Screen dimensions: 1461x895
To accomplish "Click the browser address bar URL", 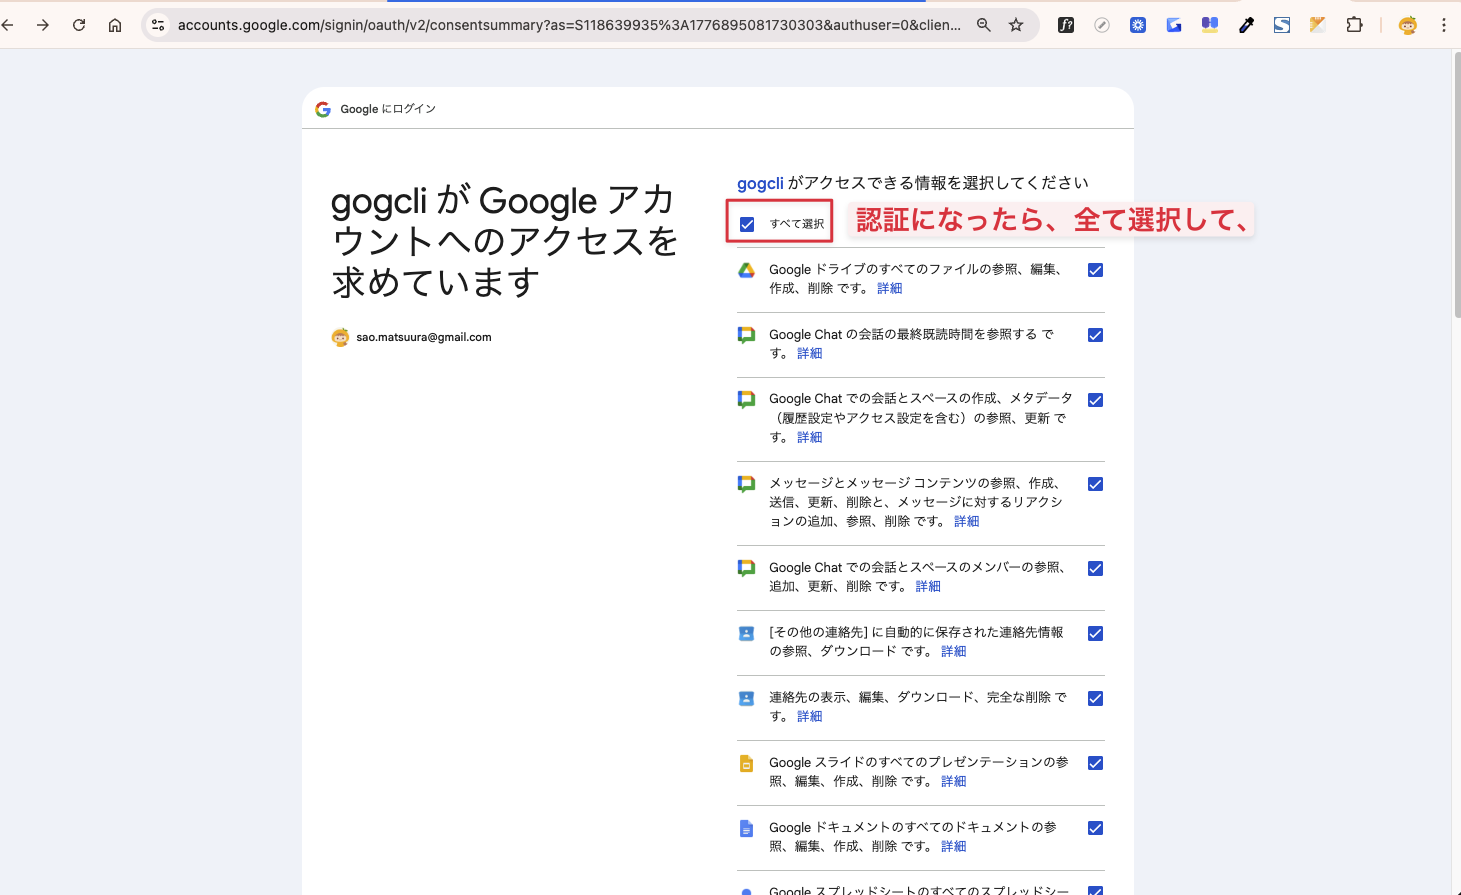I will [569, 25].
